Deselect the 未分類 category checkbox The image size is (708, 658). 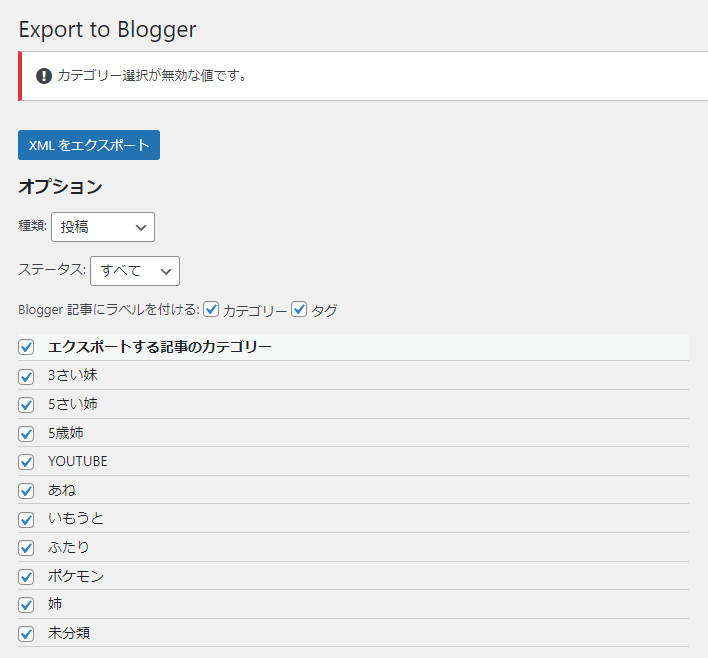(x=27, y=634)
